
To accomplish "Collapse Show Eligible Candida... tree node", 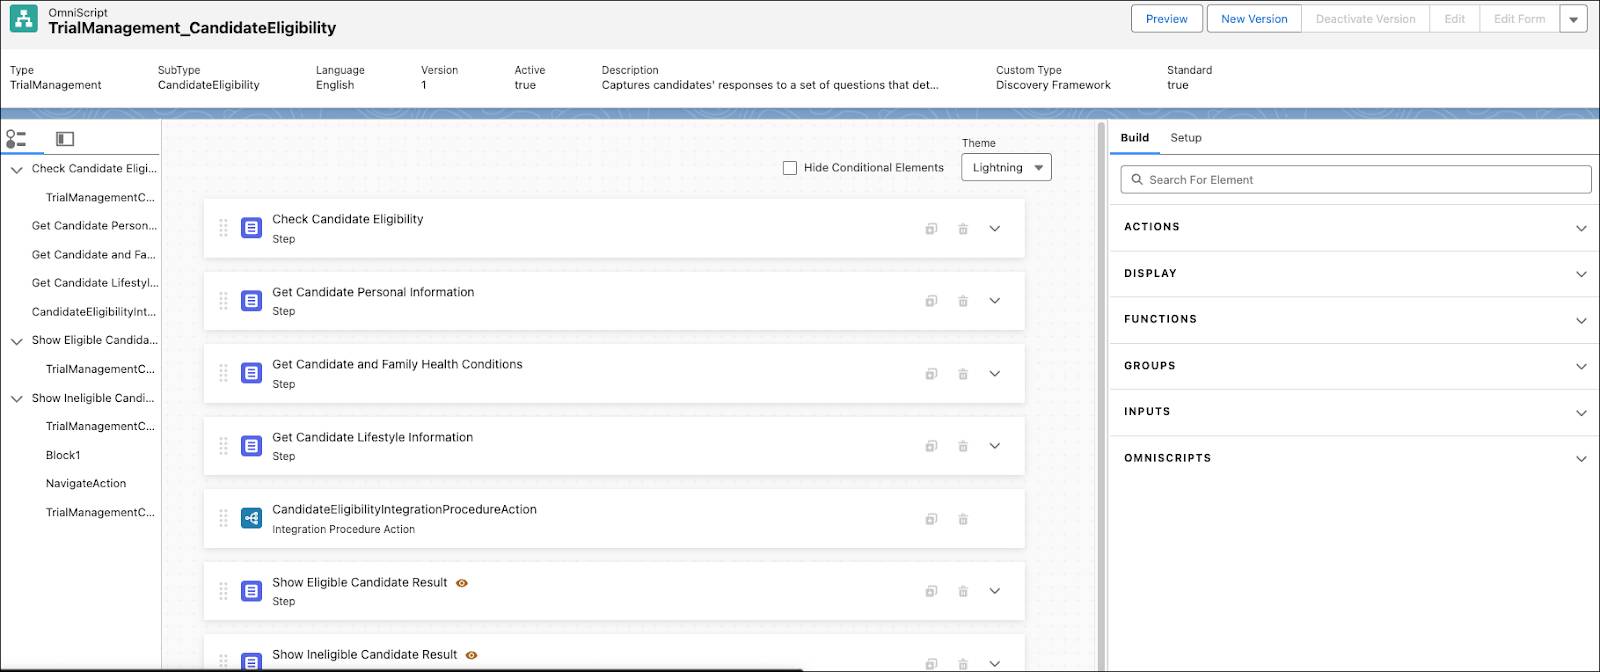I will click(x=17, y=341).
